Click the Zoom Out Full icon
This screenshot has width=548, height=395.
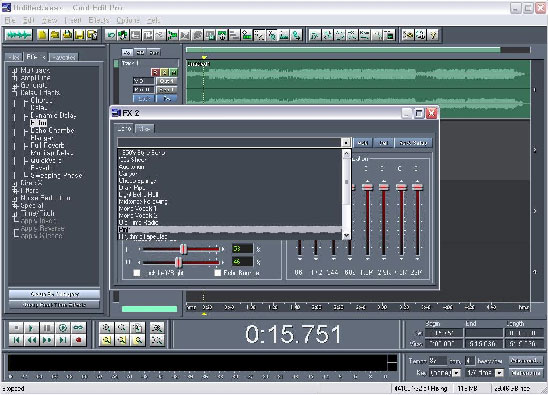138,328
